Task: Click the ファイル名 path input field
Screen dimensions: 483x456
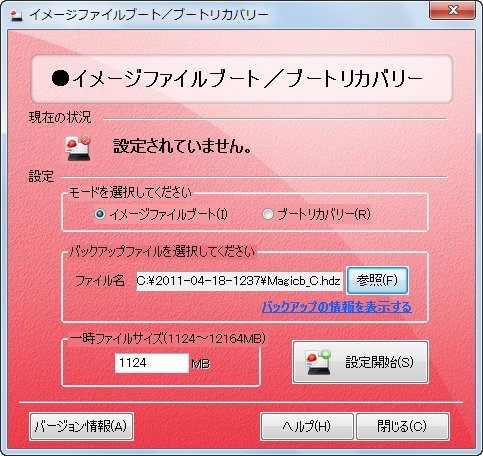Action: pyautogui.click(x=239, y=281)
